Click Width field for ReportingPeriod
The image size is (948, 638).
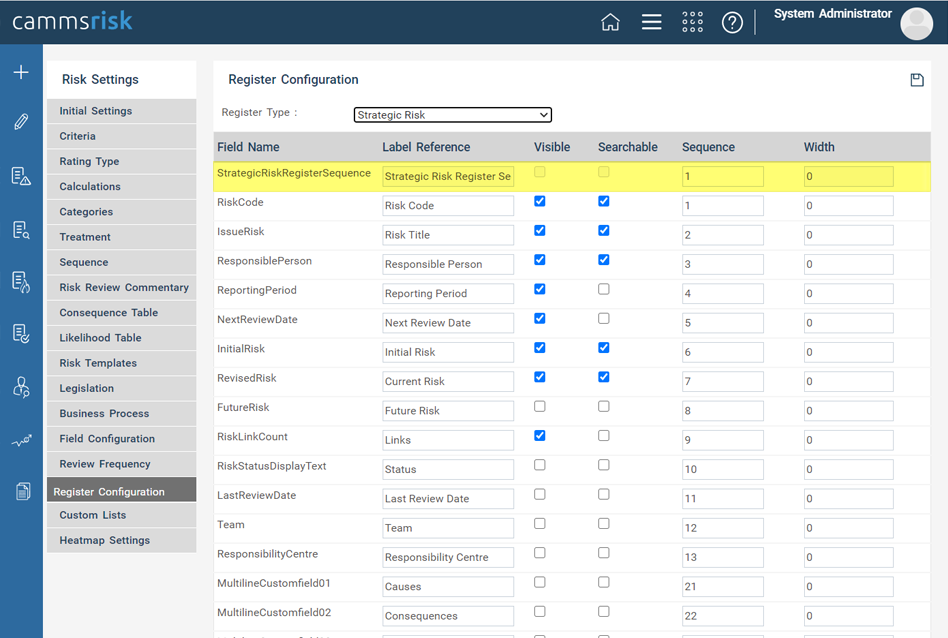click(x=848, y=293)
